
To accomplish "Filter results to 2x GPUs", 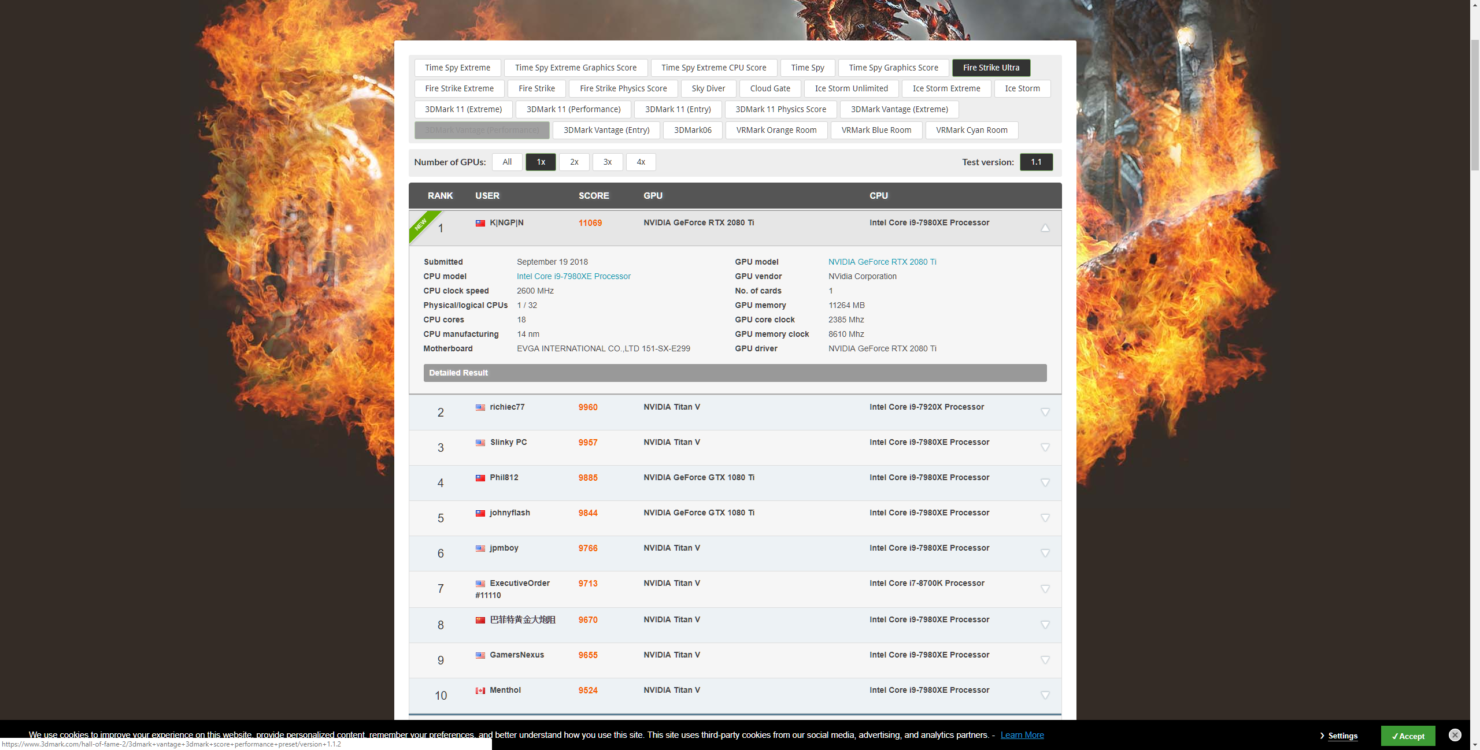I will pyautogui.click(x=574, y=162).
